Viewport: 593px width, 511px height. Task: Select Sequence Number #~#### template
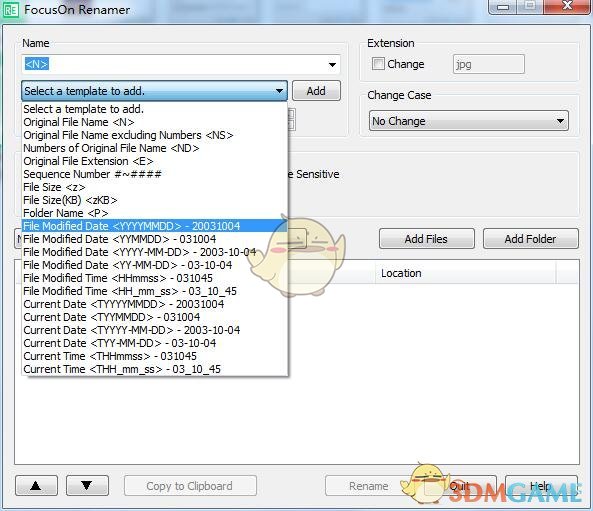(154, 174)
